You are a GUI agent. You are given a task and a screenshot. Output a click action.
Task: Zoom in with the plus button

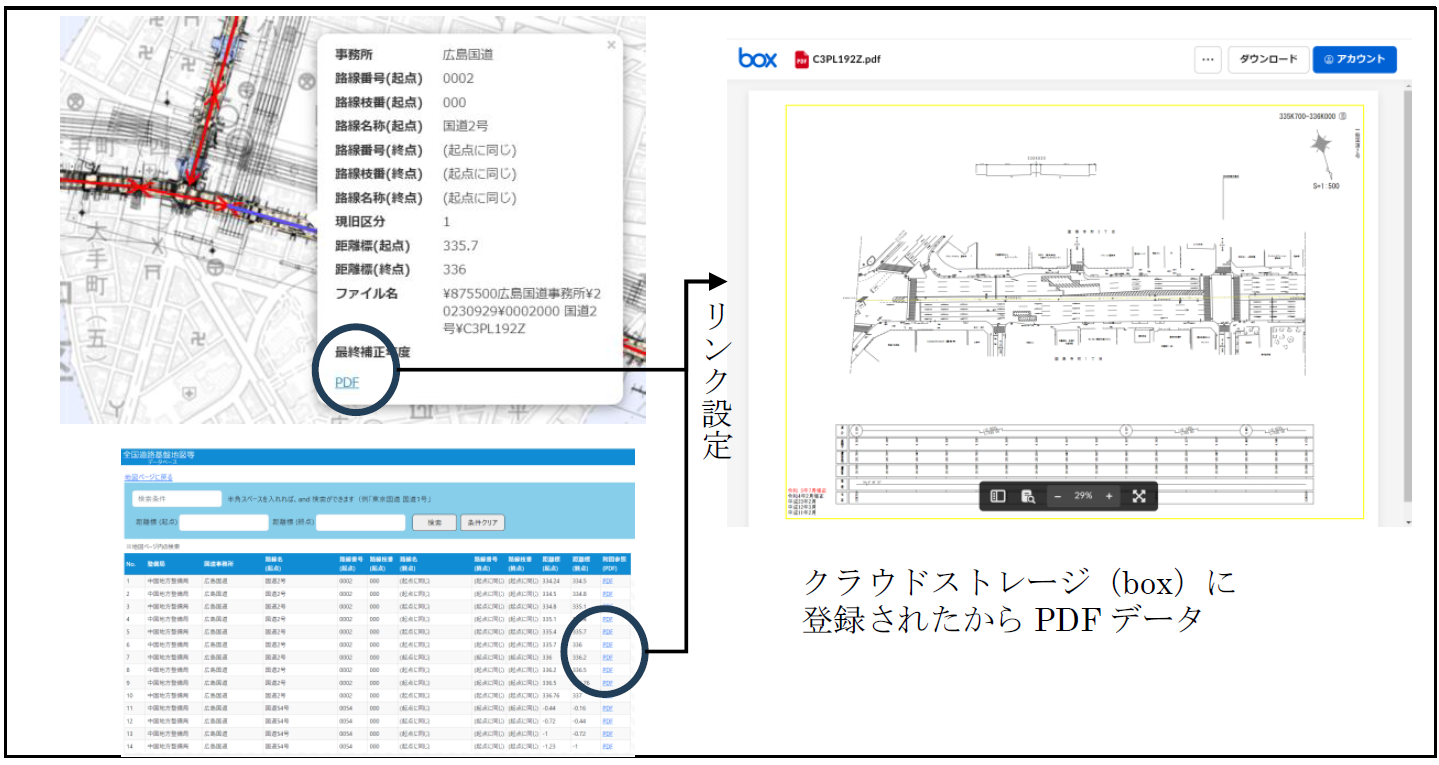1109,496
